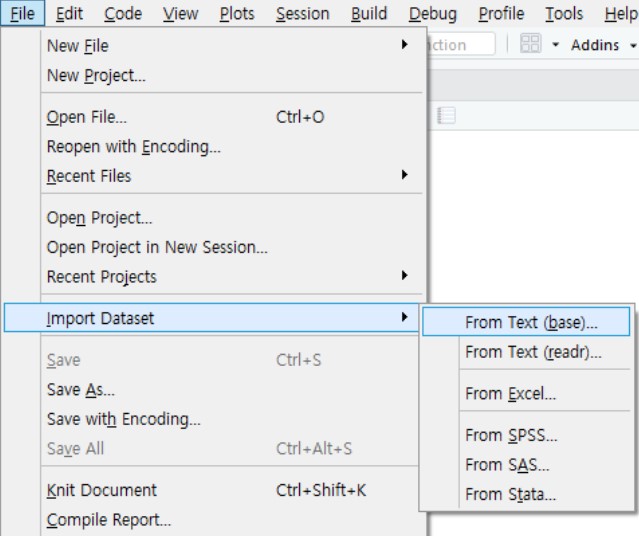639x536 pixels.
Task: Select Reopen with Encoding option
Action: [x=134, y=146]
